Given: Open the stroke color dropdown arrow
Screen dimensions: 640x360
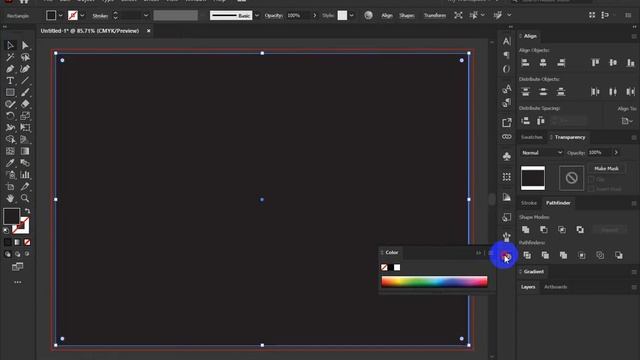Looking at the screenshot, I should (x=82, y=16).
